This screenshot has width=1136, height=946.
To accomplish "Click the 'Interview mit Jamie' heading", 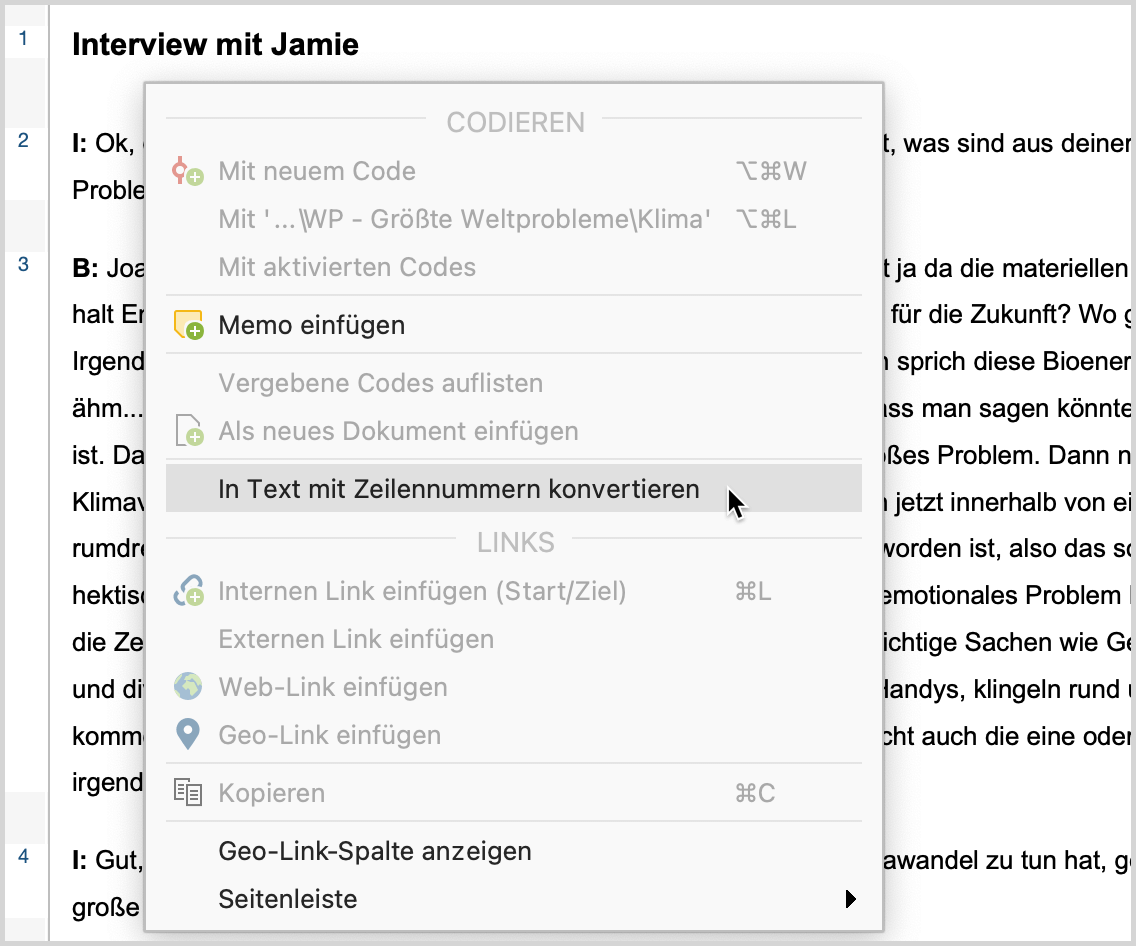I will [215, 44].
